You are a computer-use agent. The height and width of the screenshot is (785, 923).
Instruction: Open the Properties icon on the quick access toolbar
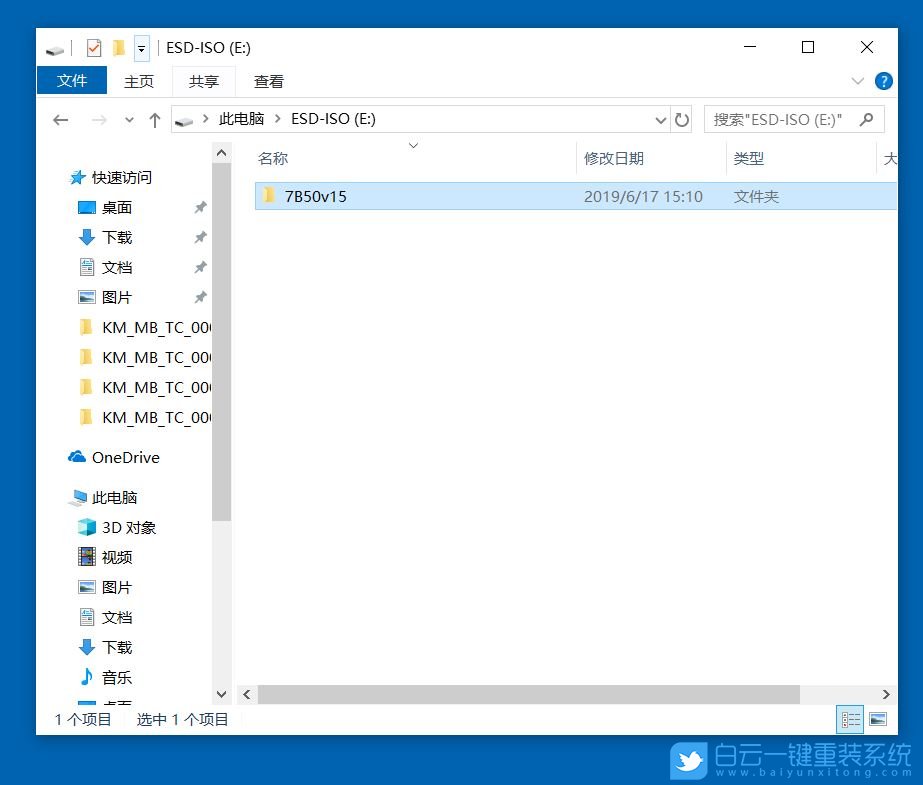(x=95, y=47)
